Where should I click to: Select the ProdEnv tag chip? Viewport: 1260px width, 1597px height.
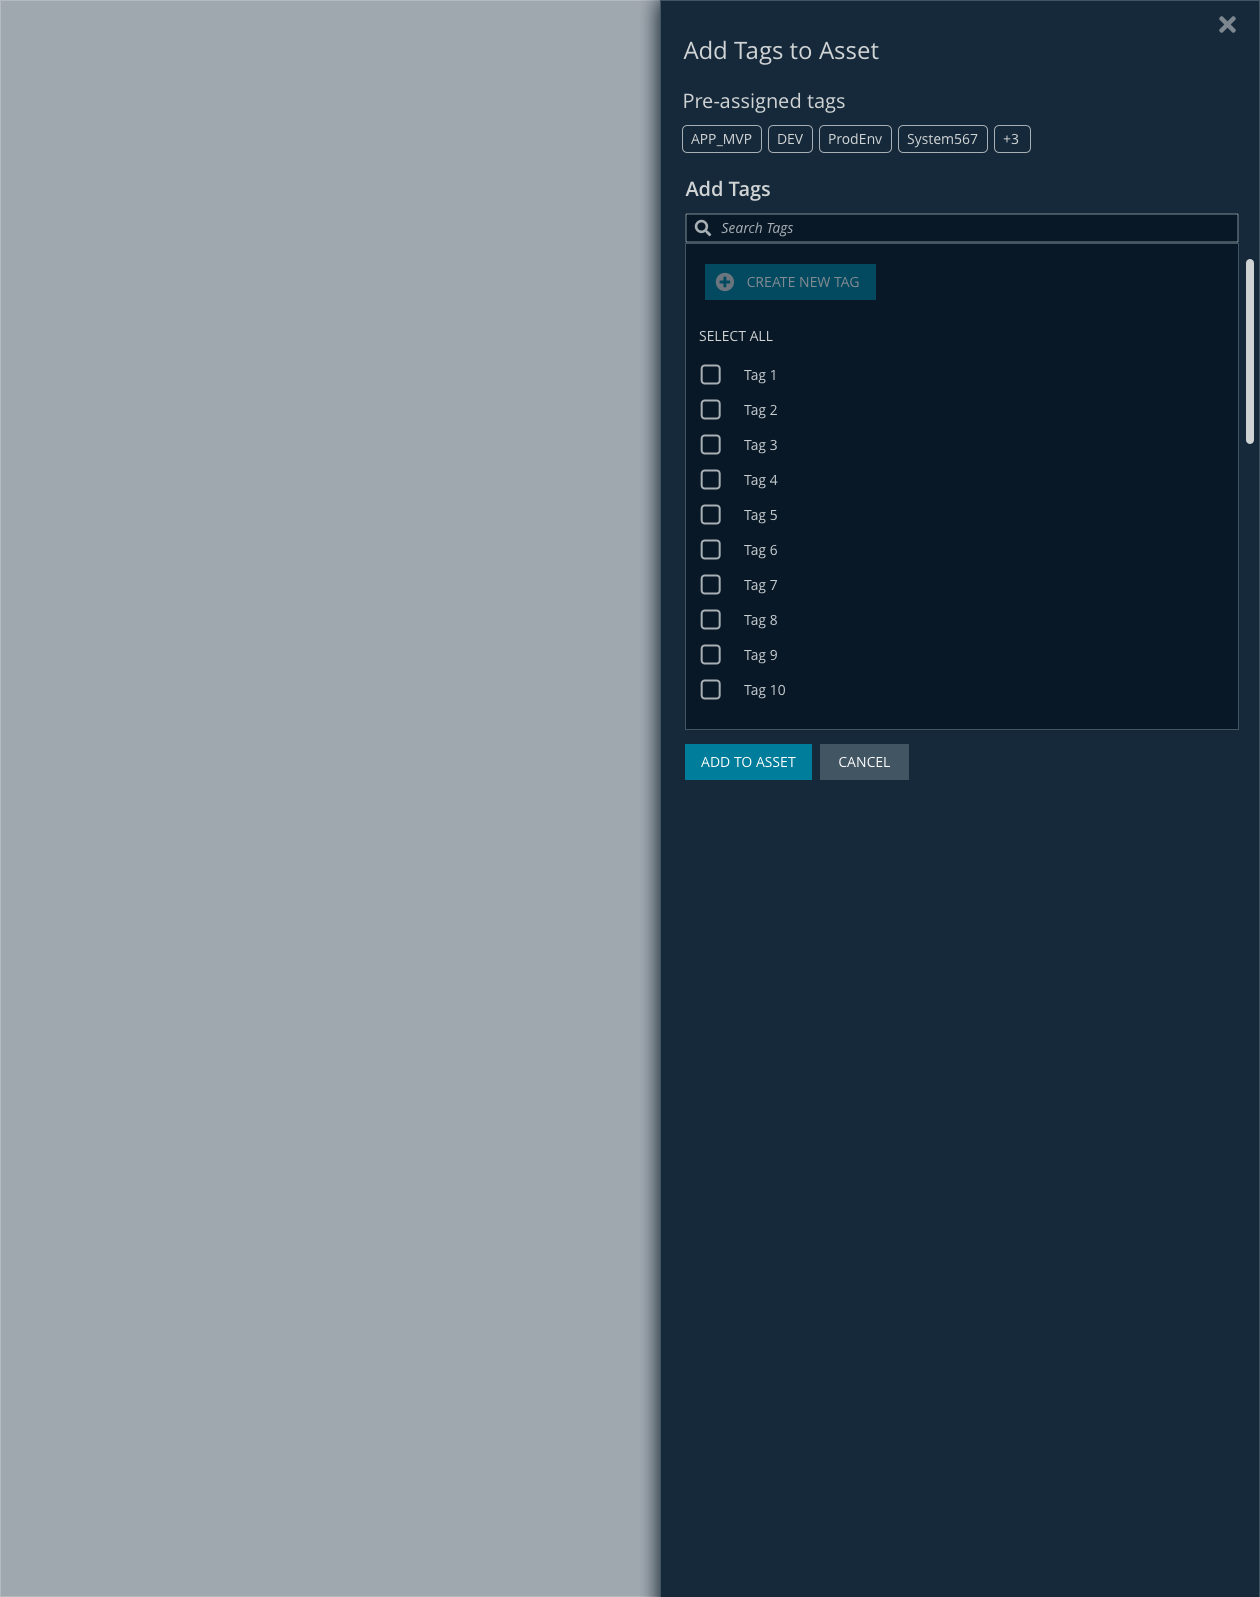[x=854, y=139]
